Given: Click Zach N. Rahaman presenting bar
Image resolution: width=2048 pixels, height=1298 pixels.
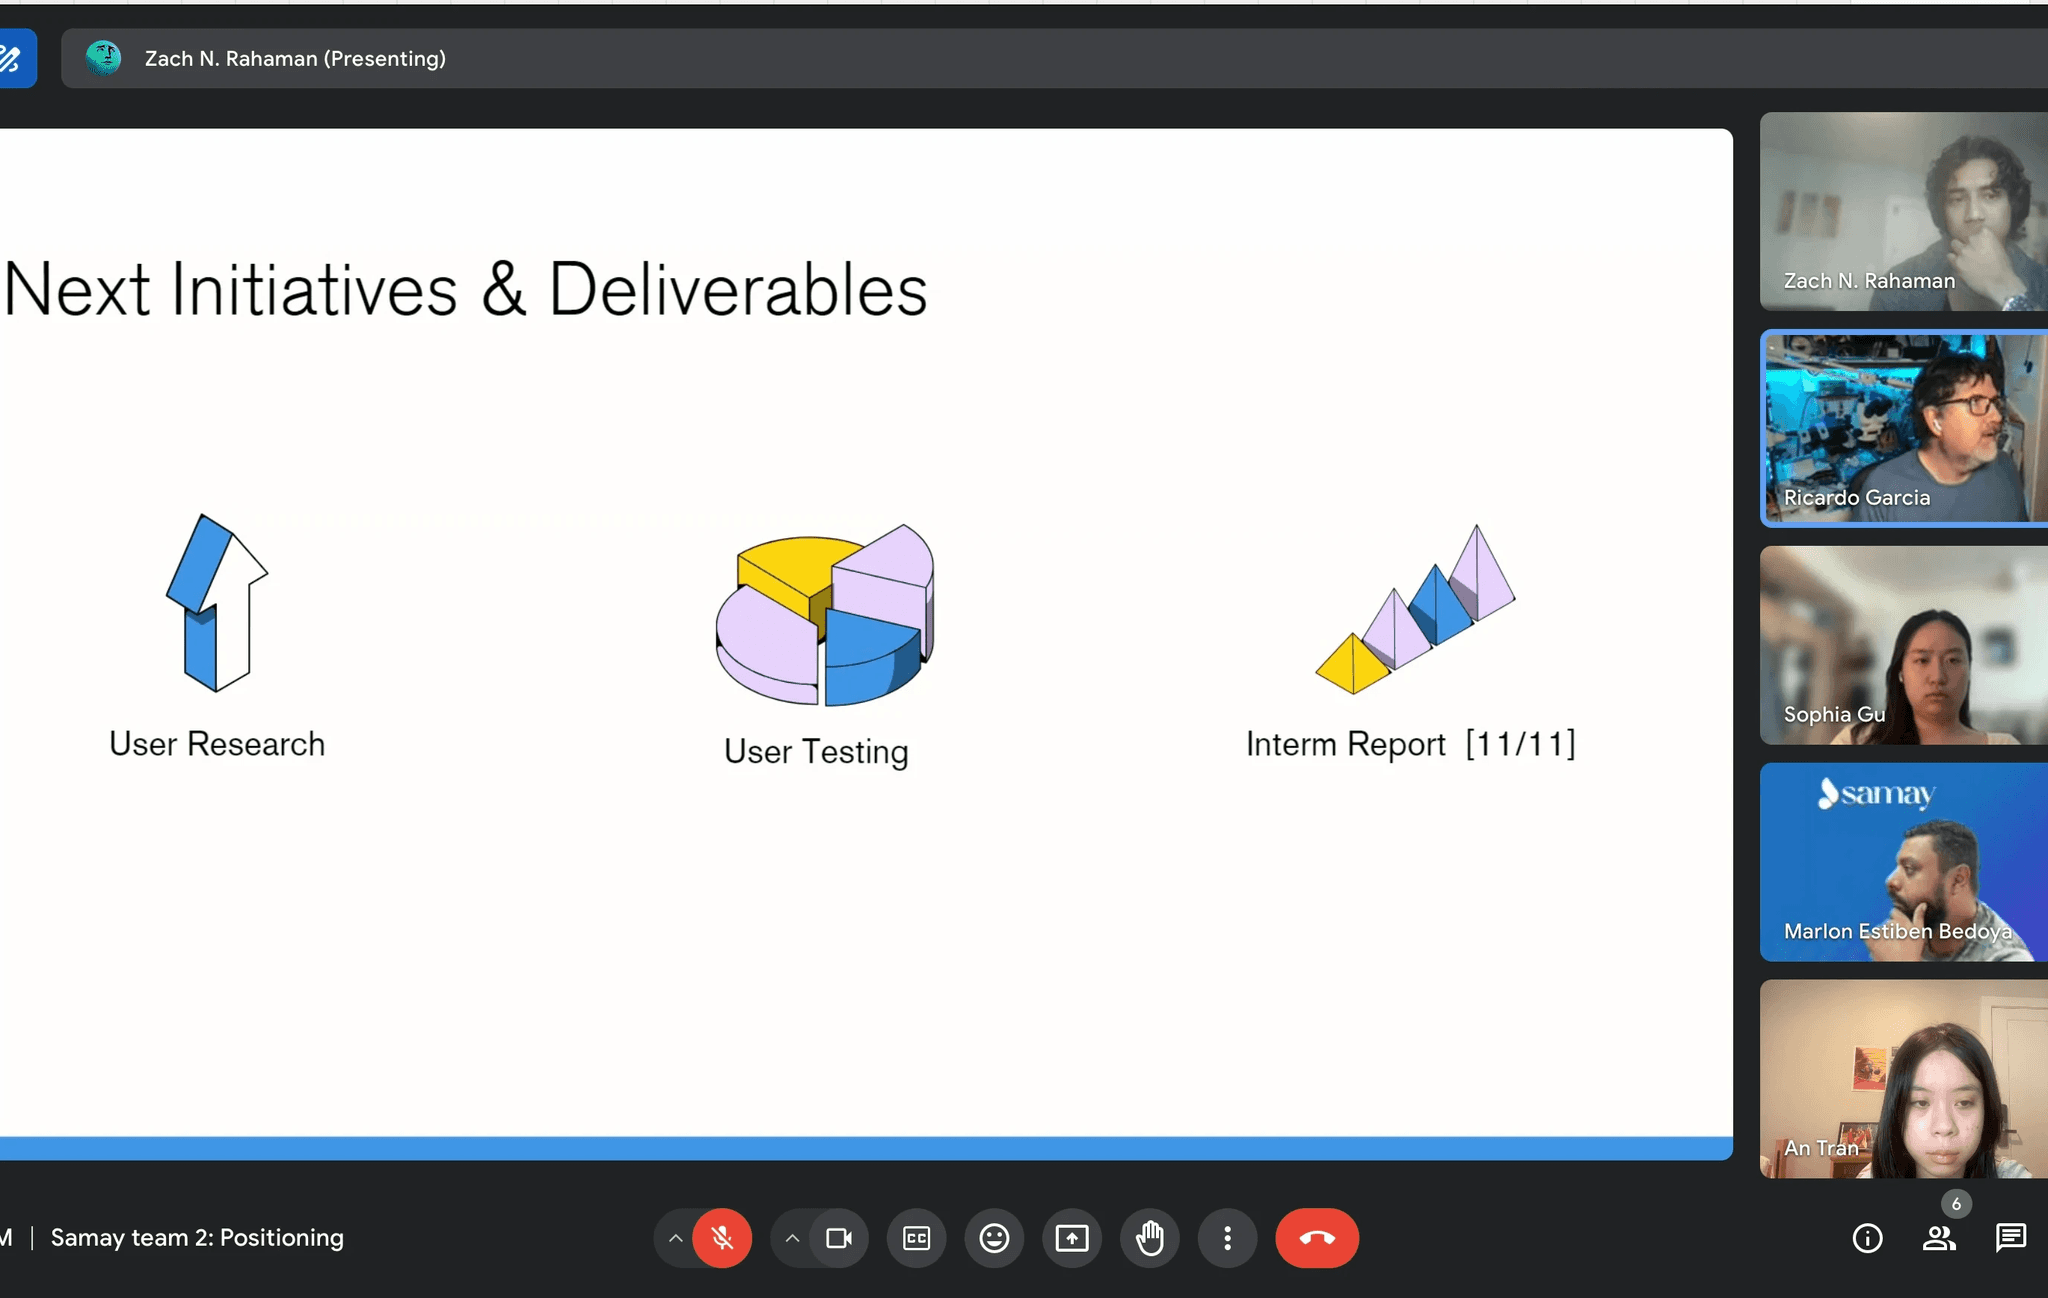Looking at the screenshot, I should (x=295, y=59).
